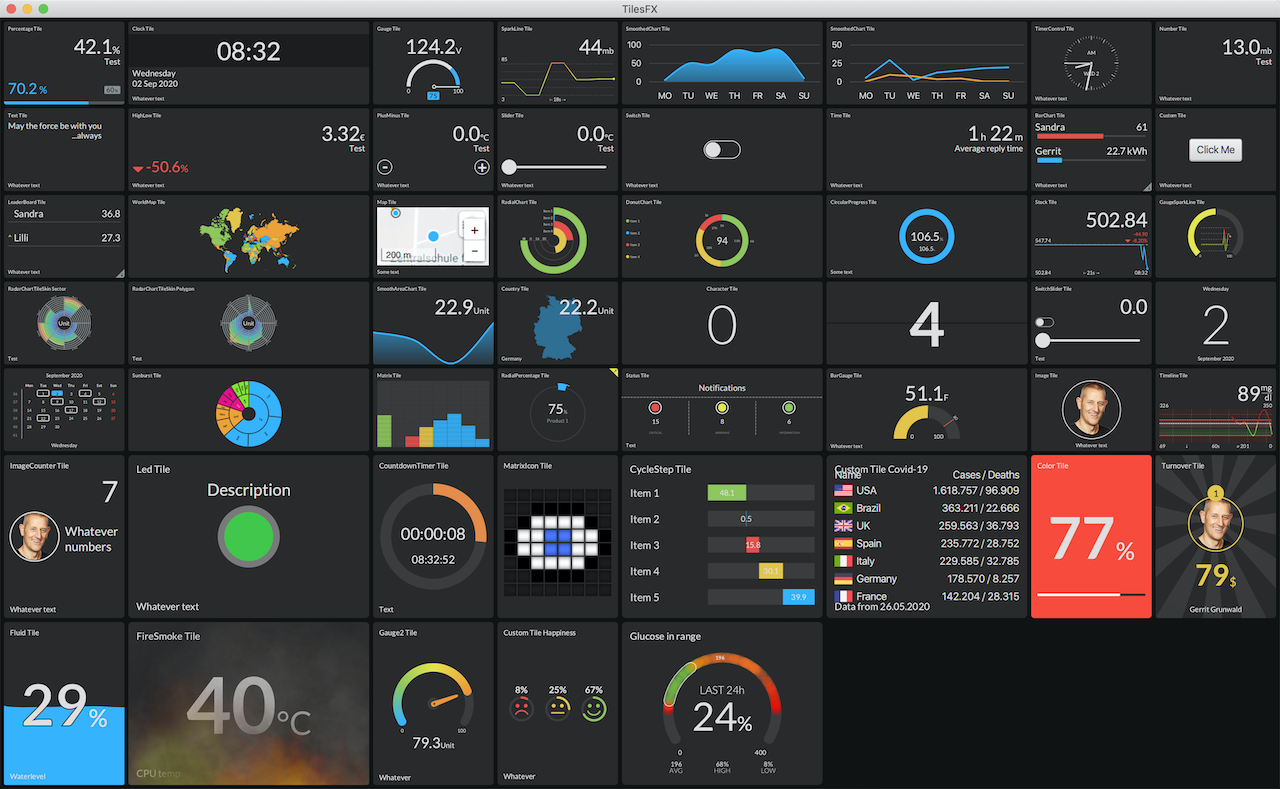Click the Brazil flag icon

click(843, 508)
